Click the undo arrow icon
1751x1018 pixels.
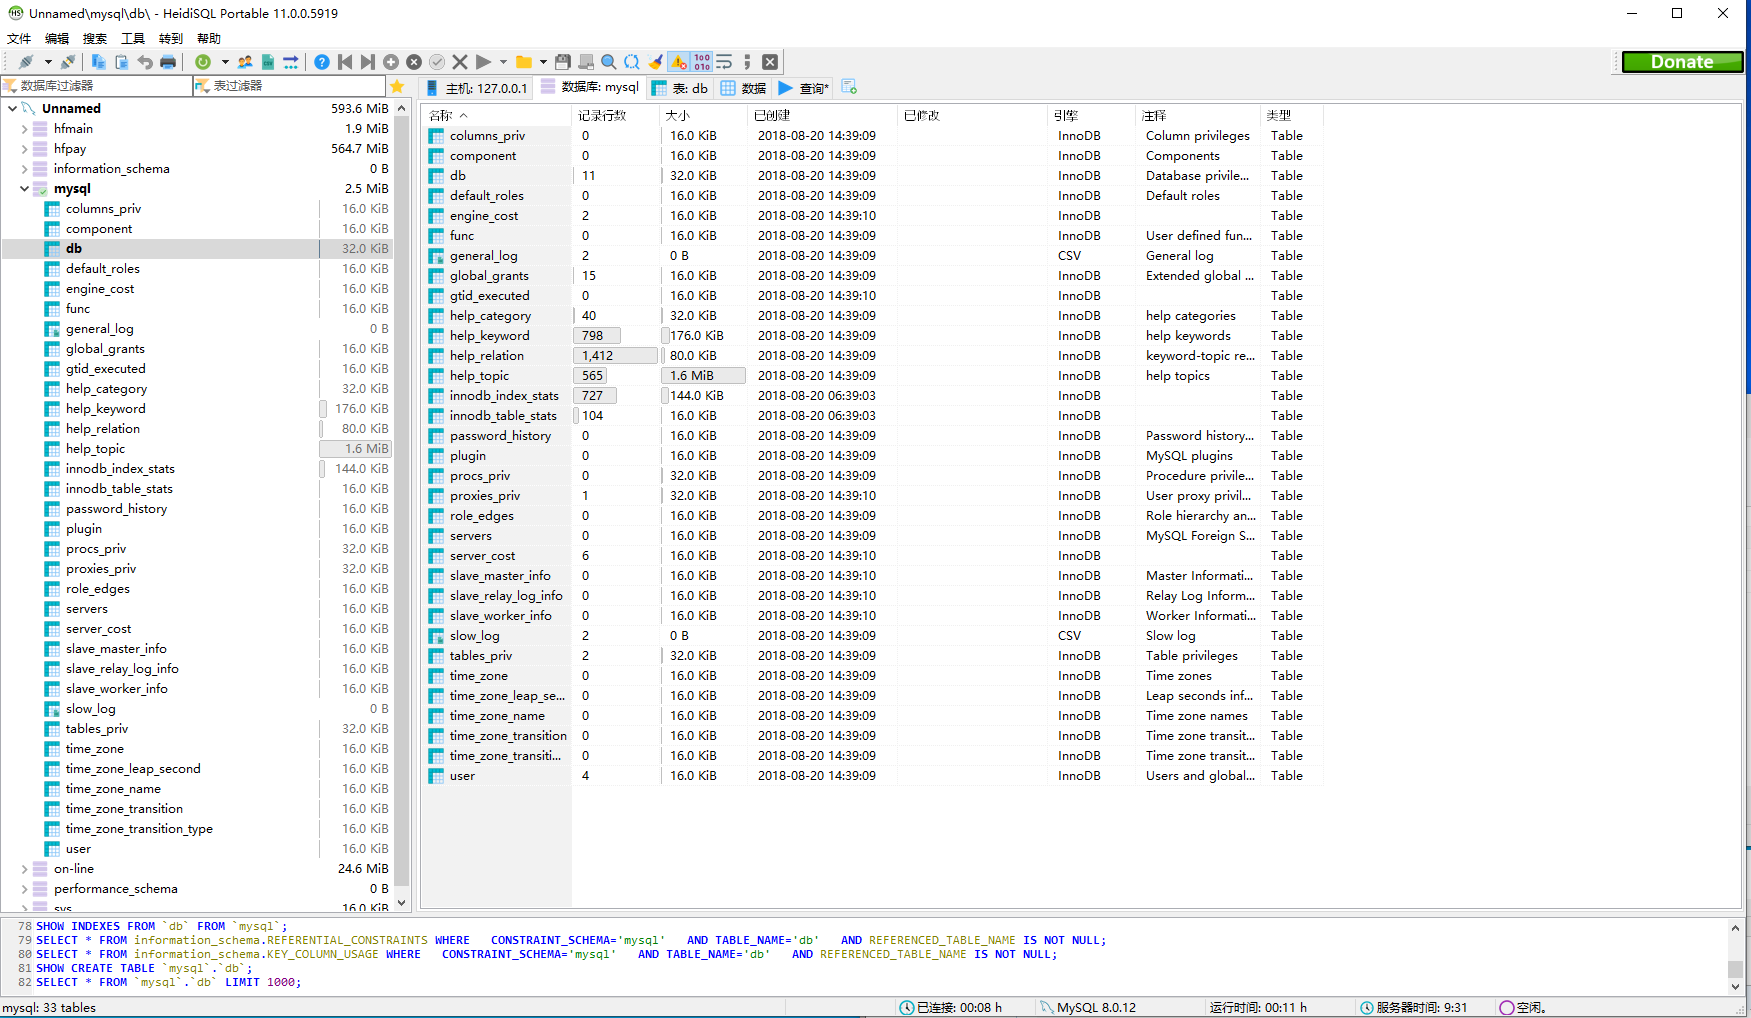pyautogui.click(x=145, y=62)
